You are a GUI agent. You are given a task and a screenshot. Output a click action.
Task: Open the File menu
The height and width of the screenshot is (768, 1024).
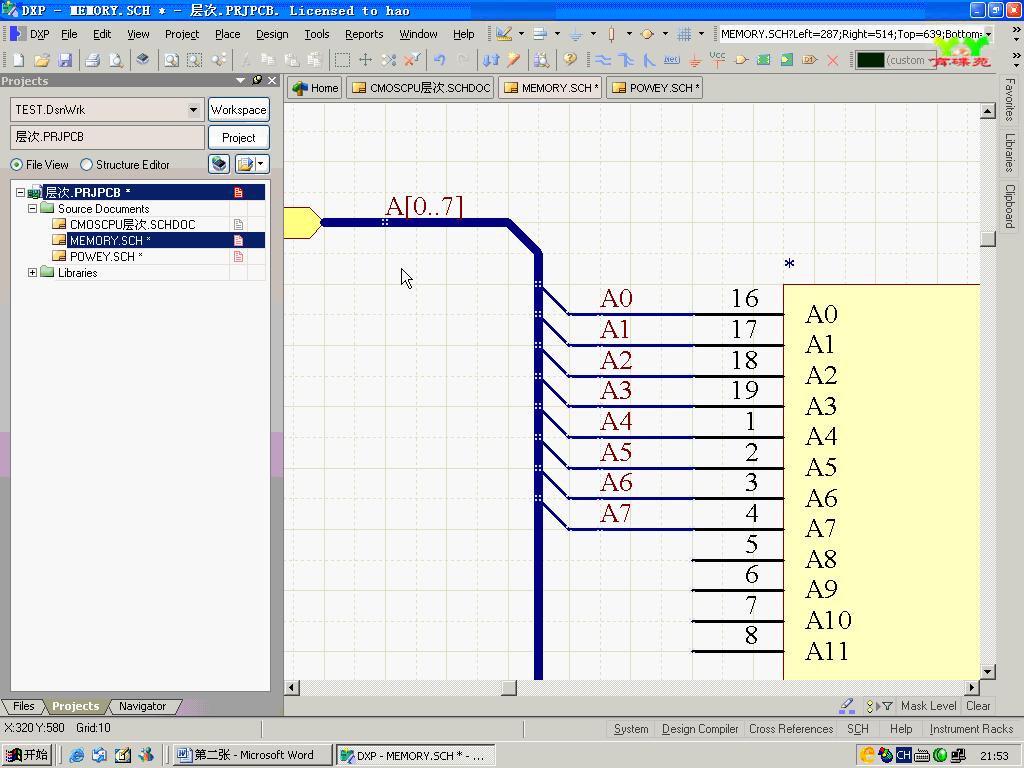(x=69, y=34)
